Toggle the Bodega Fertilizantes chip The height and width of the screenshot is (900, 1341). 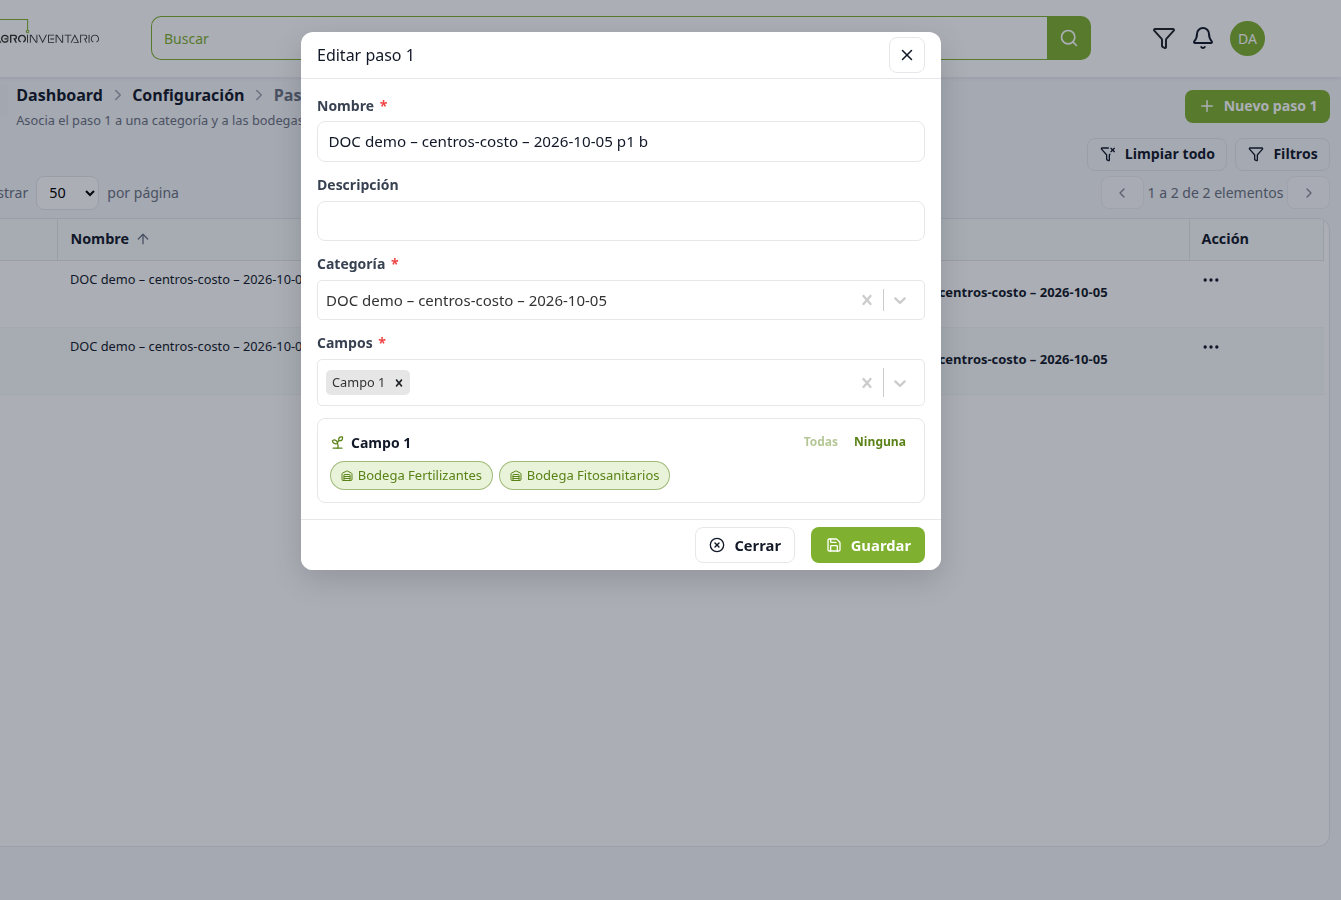411,476
